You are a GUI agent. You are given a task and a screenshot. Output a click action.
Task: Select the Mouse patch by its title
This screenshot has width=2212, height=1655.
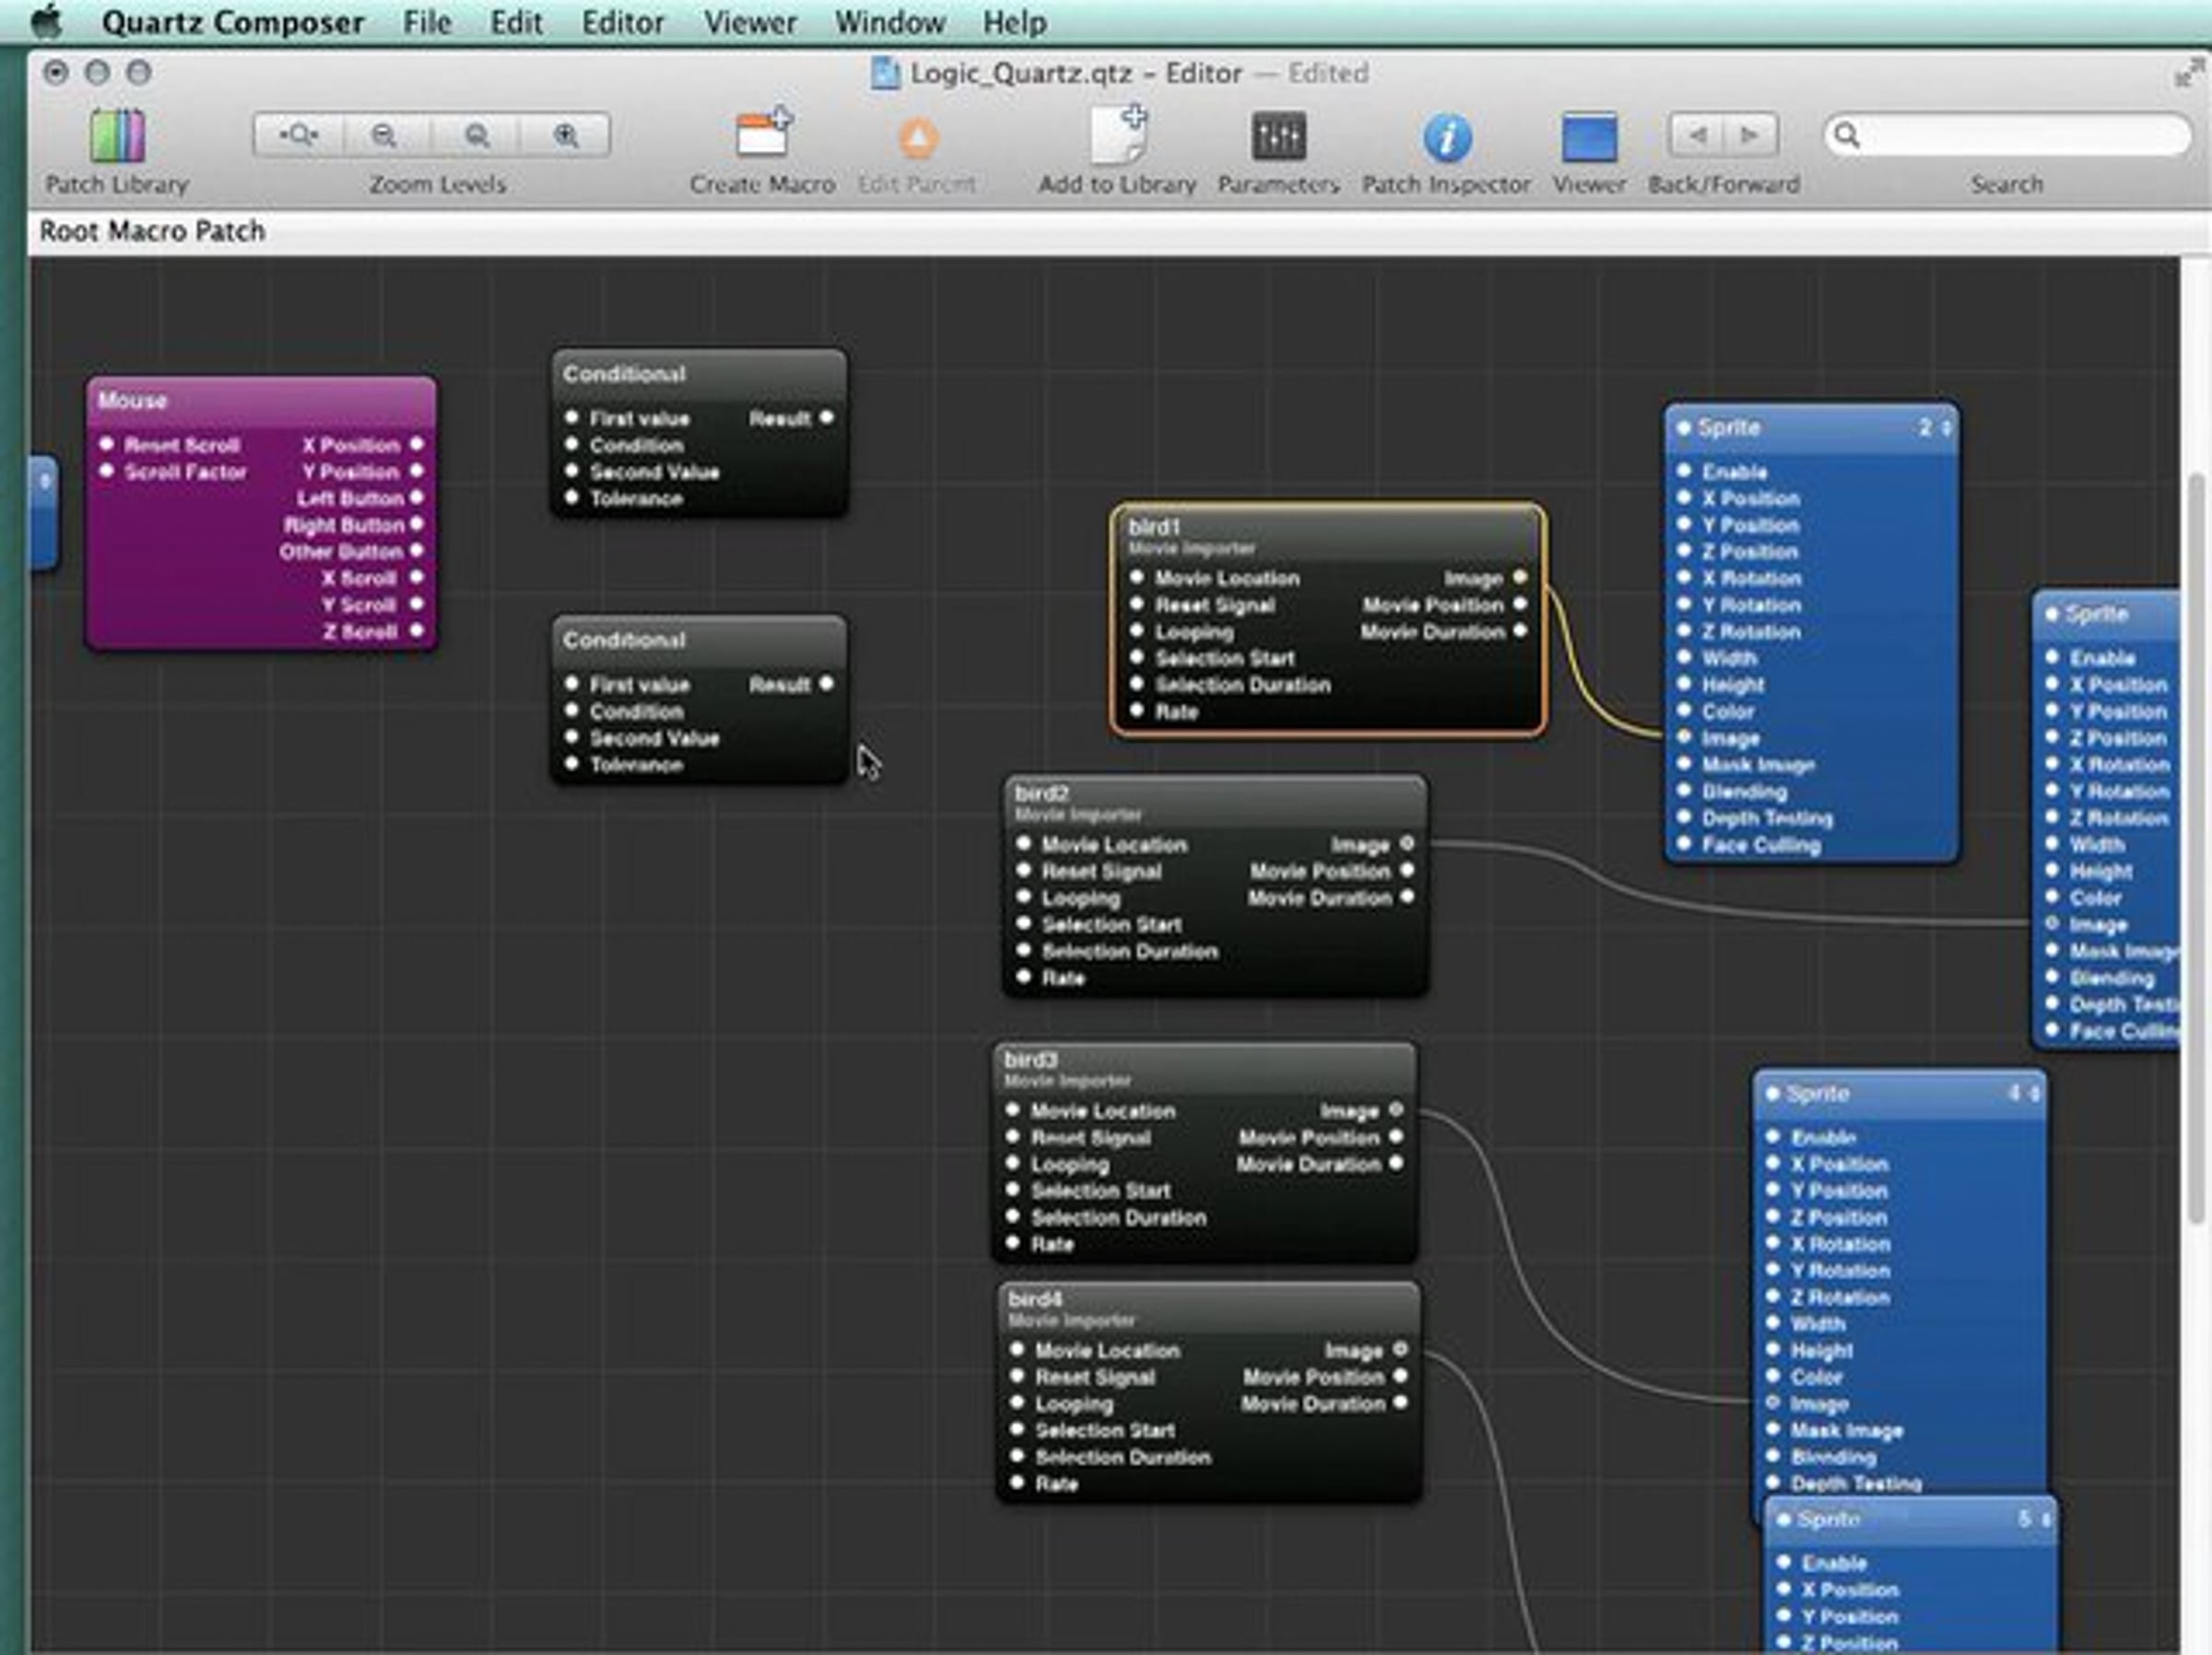pos(133,401)
